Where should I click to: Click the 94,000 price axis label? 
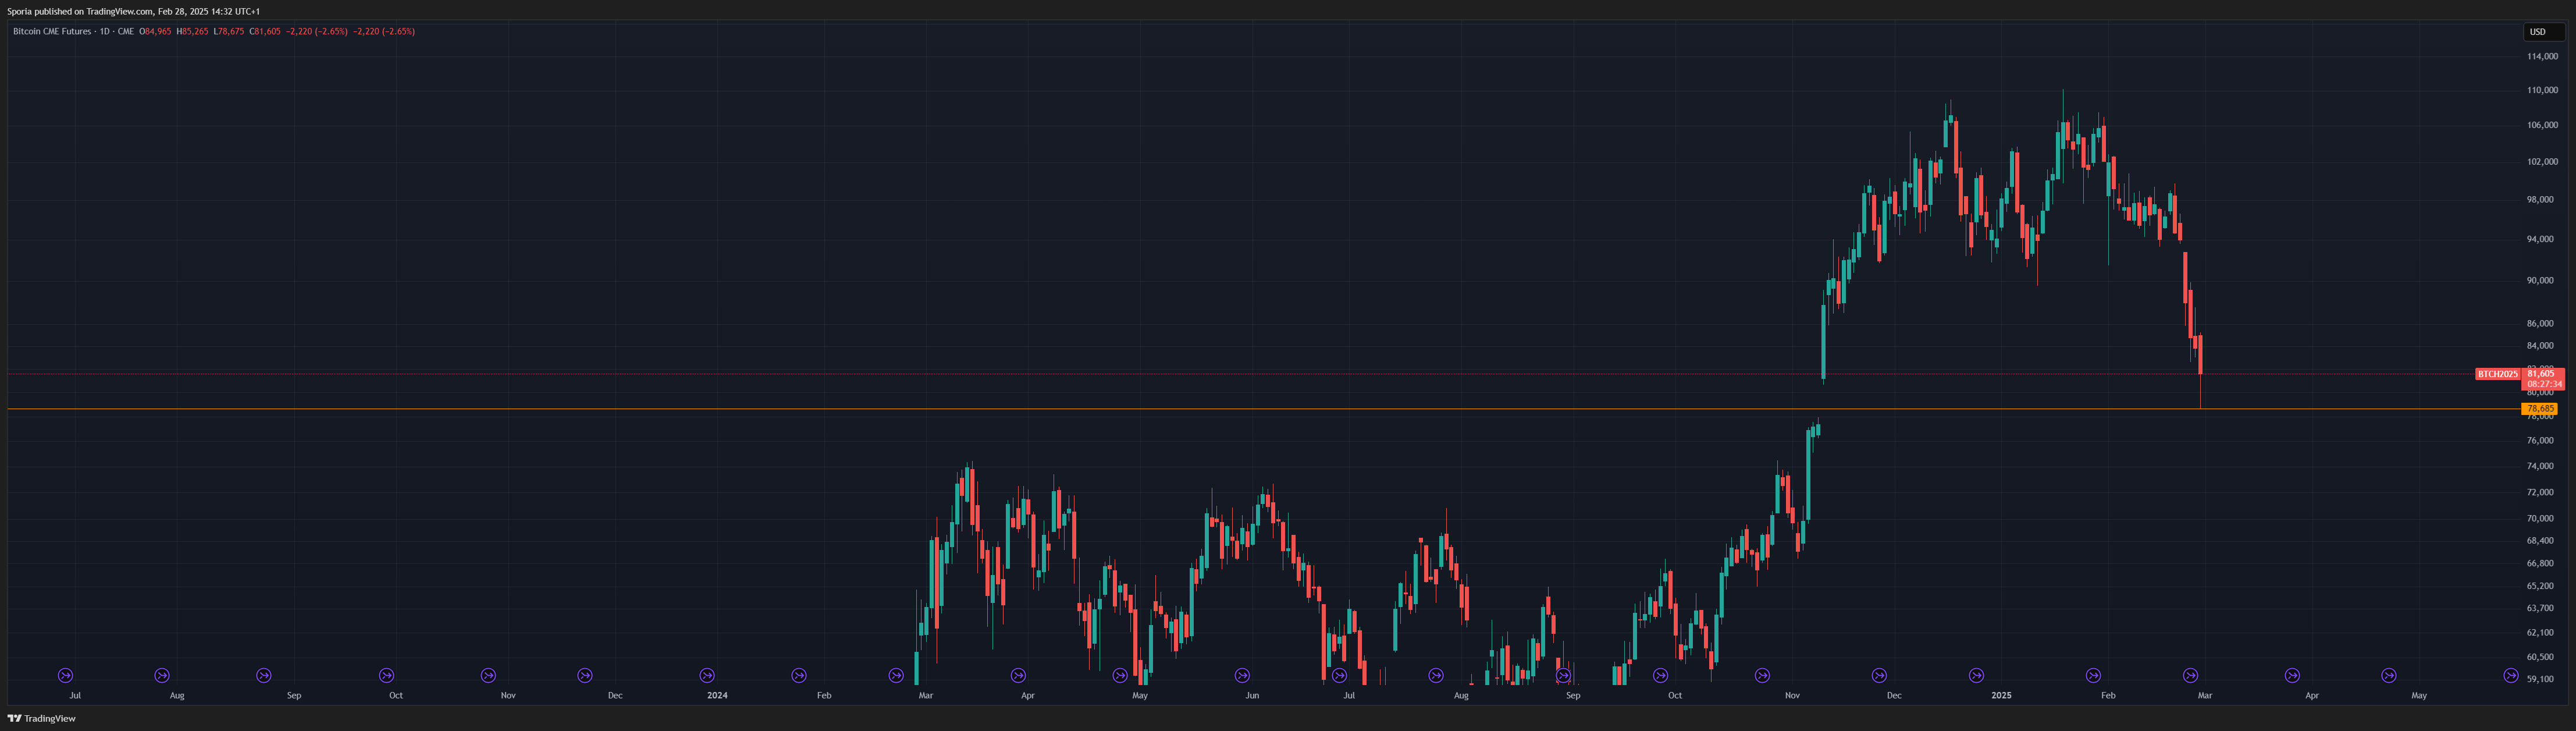pyautogui.click(x=2540, y=239)
